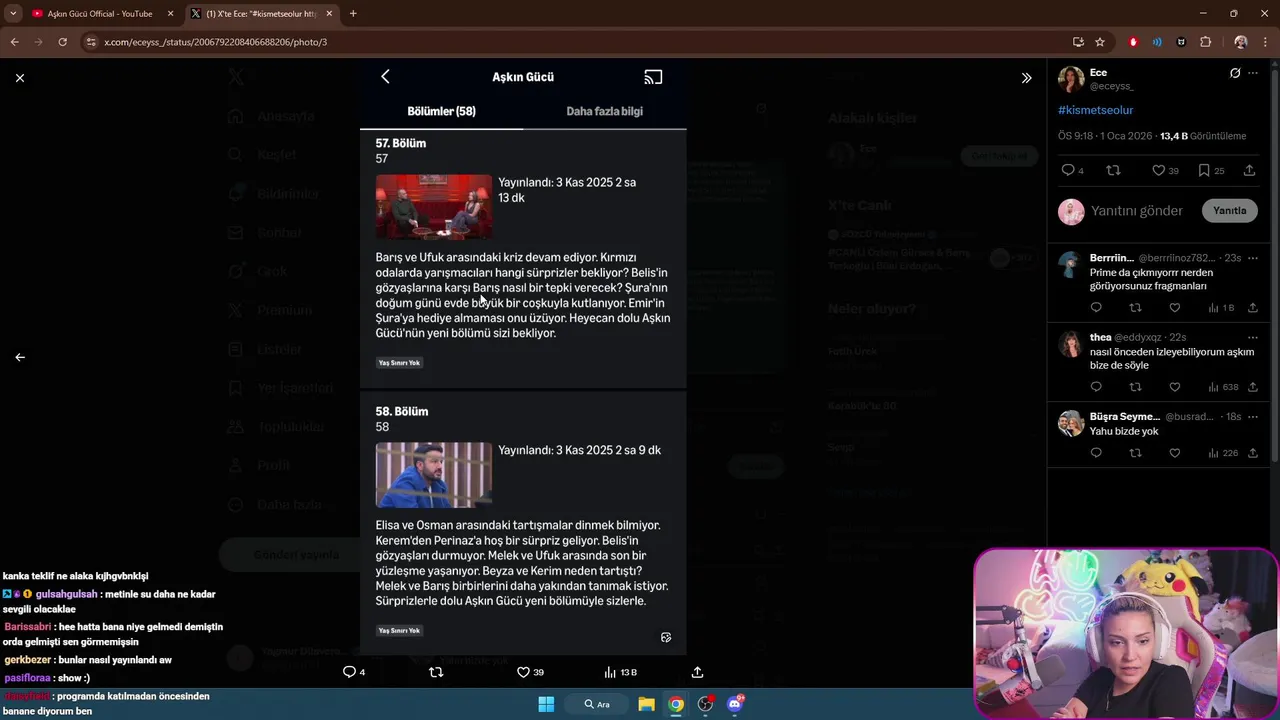
Task: Repost Berrrin's comment
Action: 1135,308
